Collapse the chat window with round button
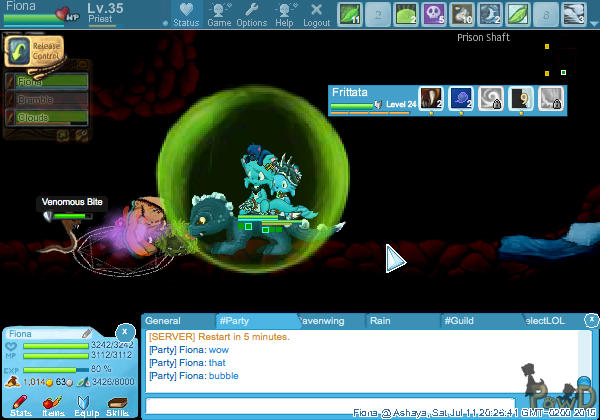Viewport: 600px width, 420px height. click(592, 319)
